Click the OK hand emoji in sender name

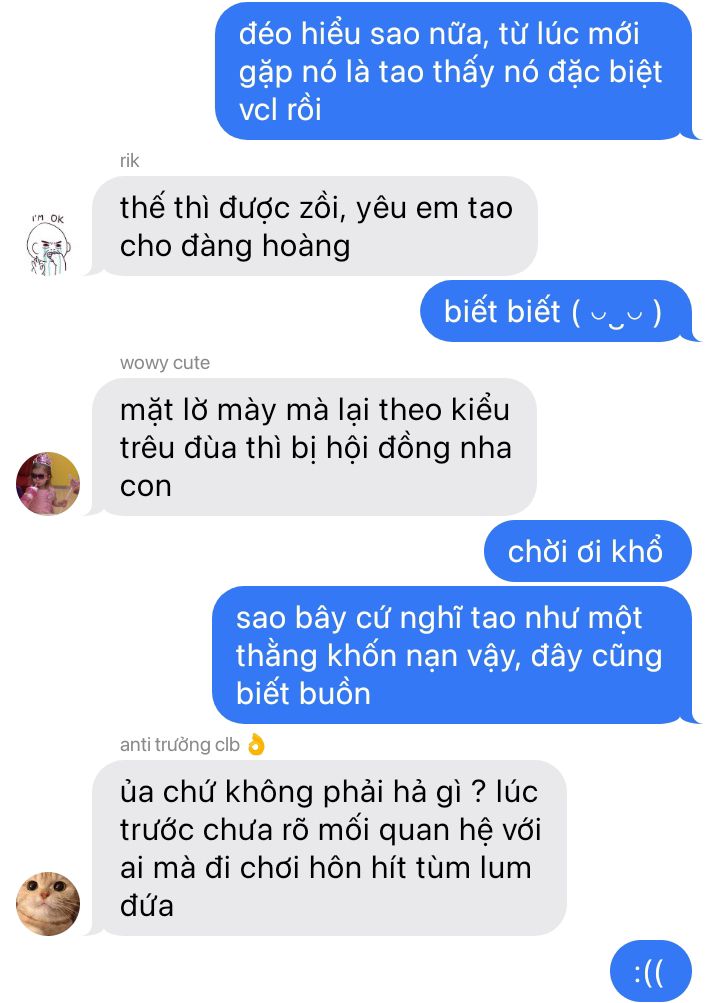tap(256, 745)
